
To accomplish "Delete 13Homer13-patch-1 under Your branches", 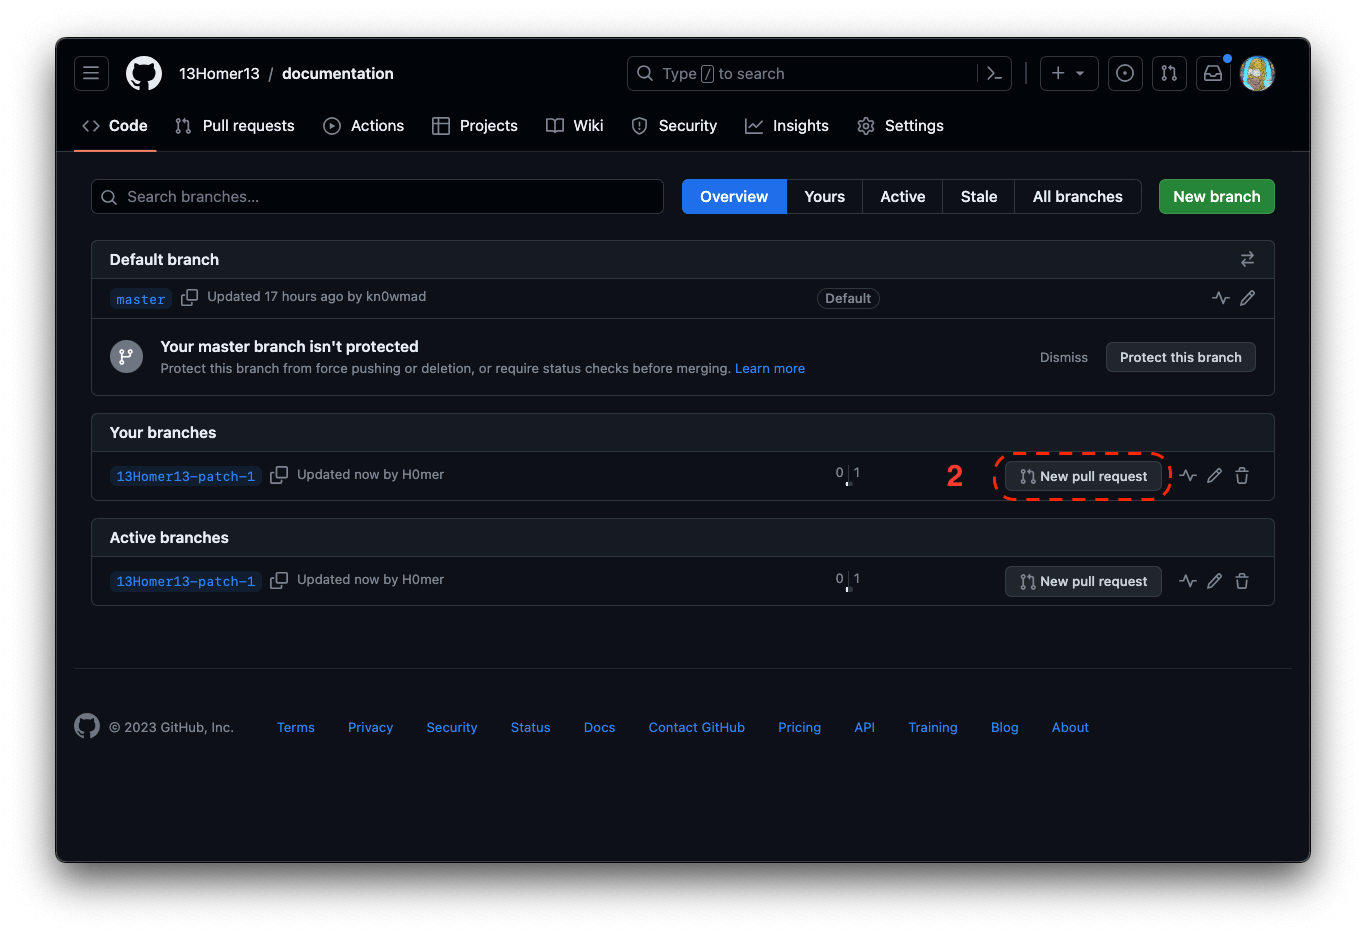I will (1242, 476).
